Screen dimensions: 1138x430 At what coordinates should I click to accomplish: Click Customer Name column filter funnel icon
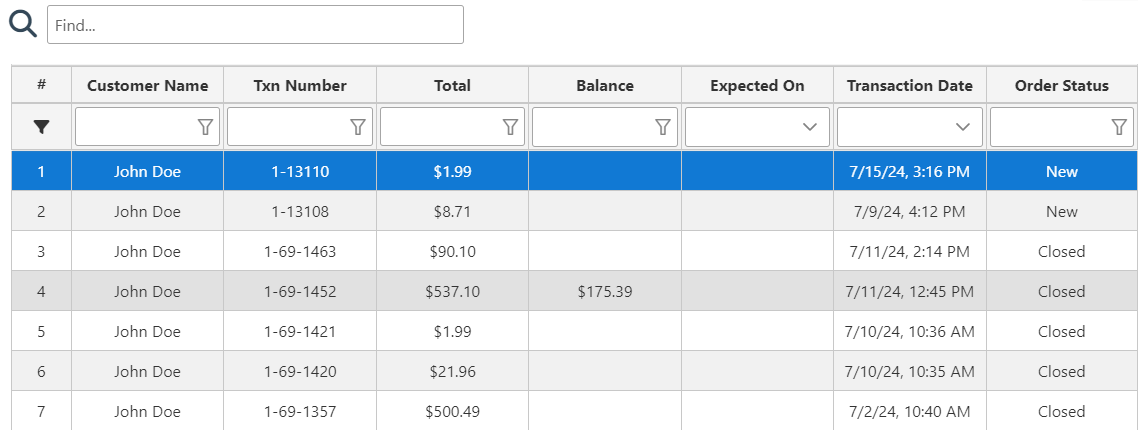[205, 127]
